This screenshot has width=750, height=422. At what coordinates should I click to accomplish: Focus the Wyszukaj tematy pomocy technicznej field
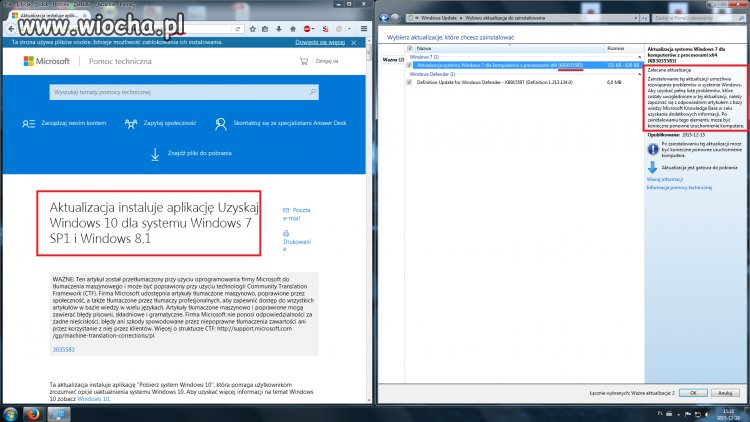tap(184, 92)
